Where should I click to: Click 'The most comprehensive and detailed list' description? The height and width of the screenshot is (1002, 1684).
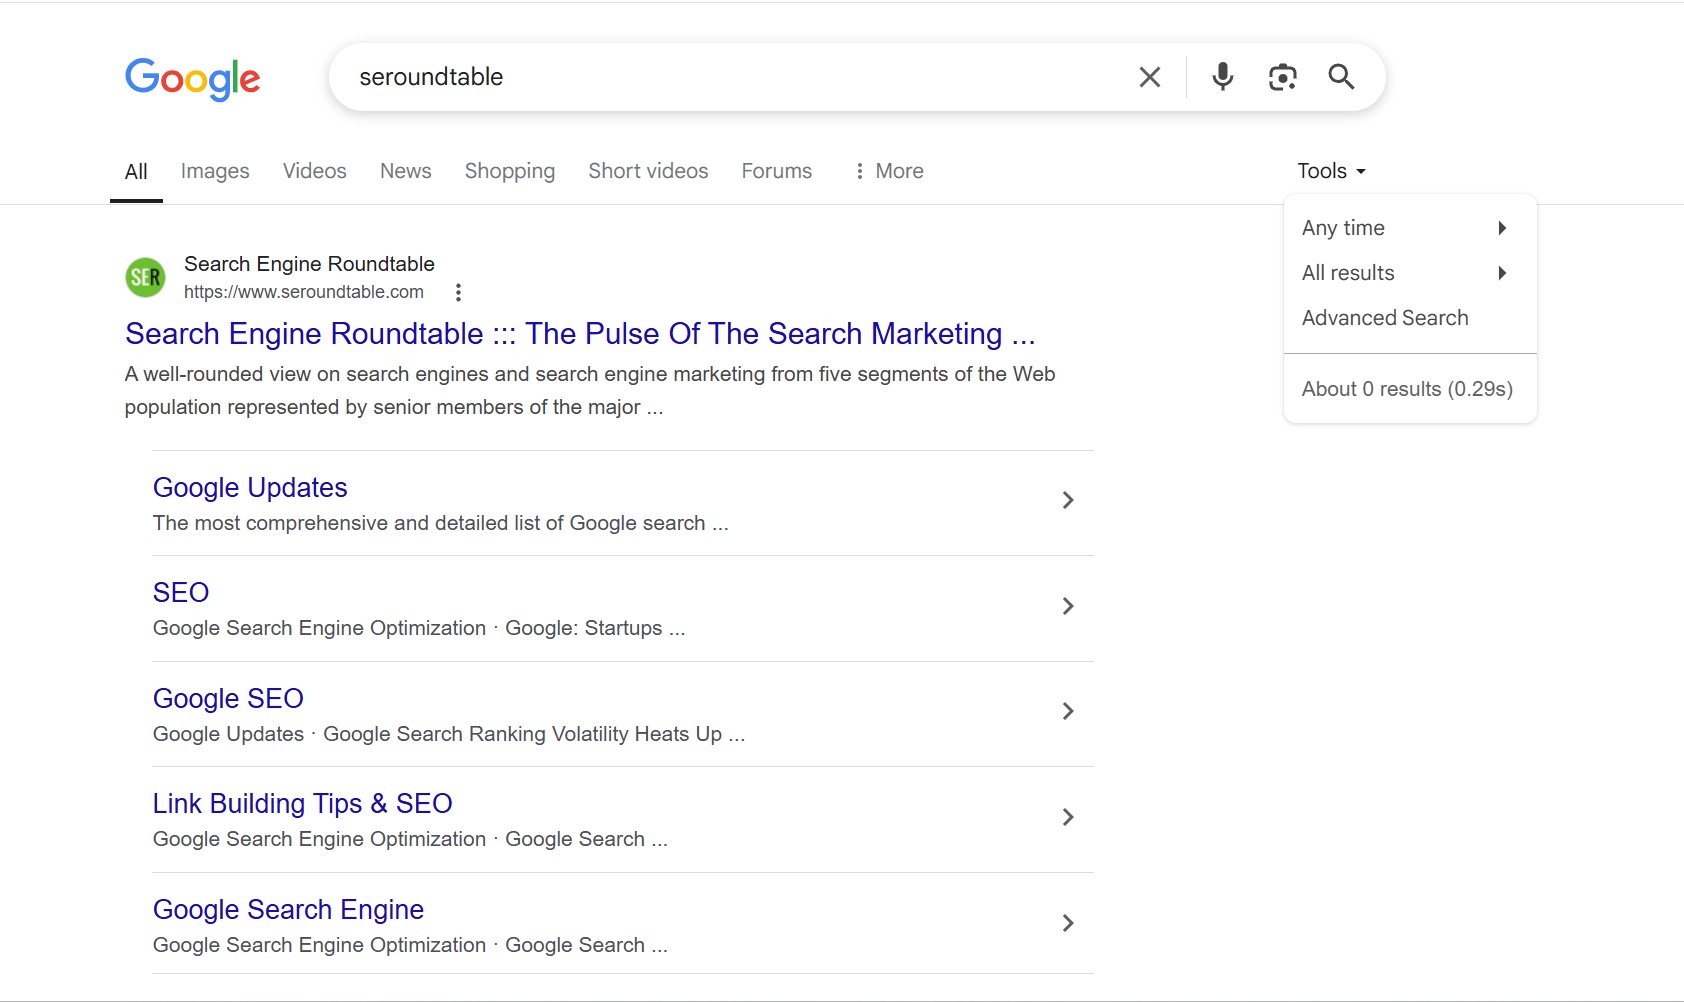click(x=440, y=523)
